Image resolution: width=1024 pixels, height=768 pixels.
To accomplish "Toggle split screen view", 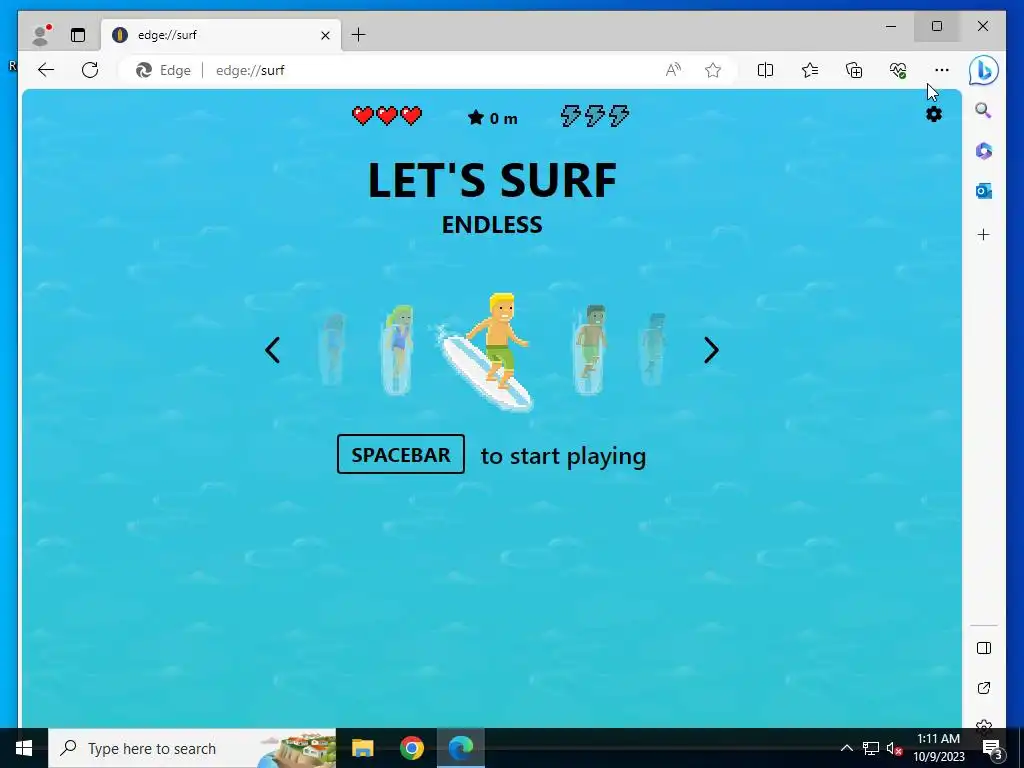I will [x=765, y=70].
